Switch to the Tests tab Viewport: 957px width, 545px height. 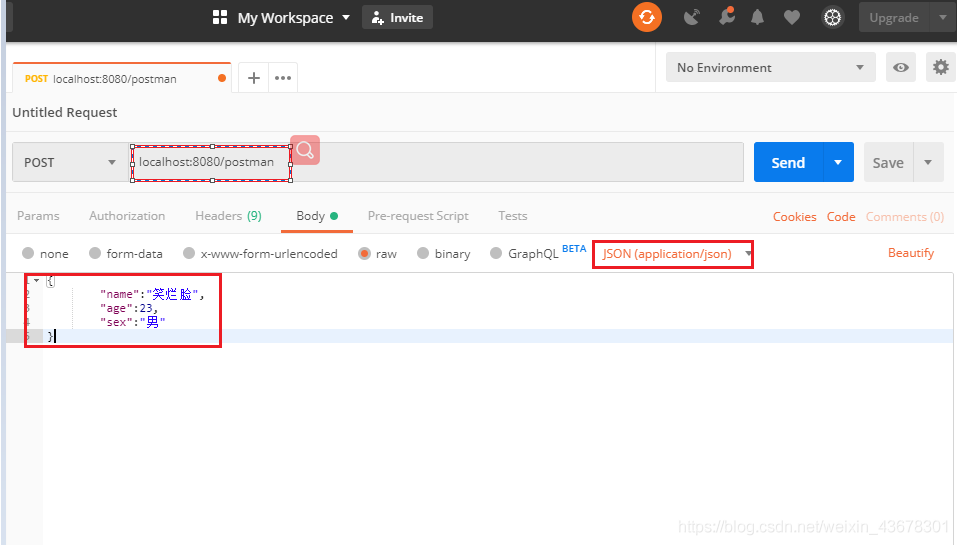513,215
